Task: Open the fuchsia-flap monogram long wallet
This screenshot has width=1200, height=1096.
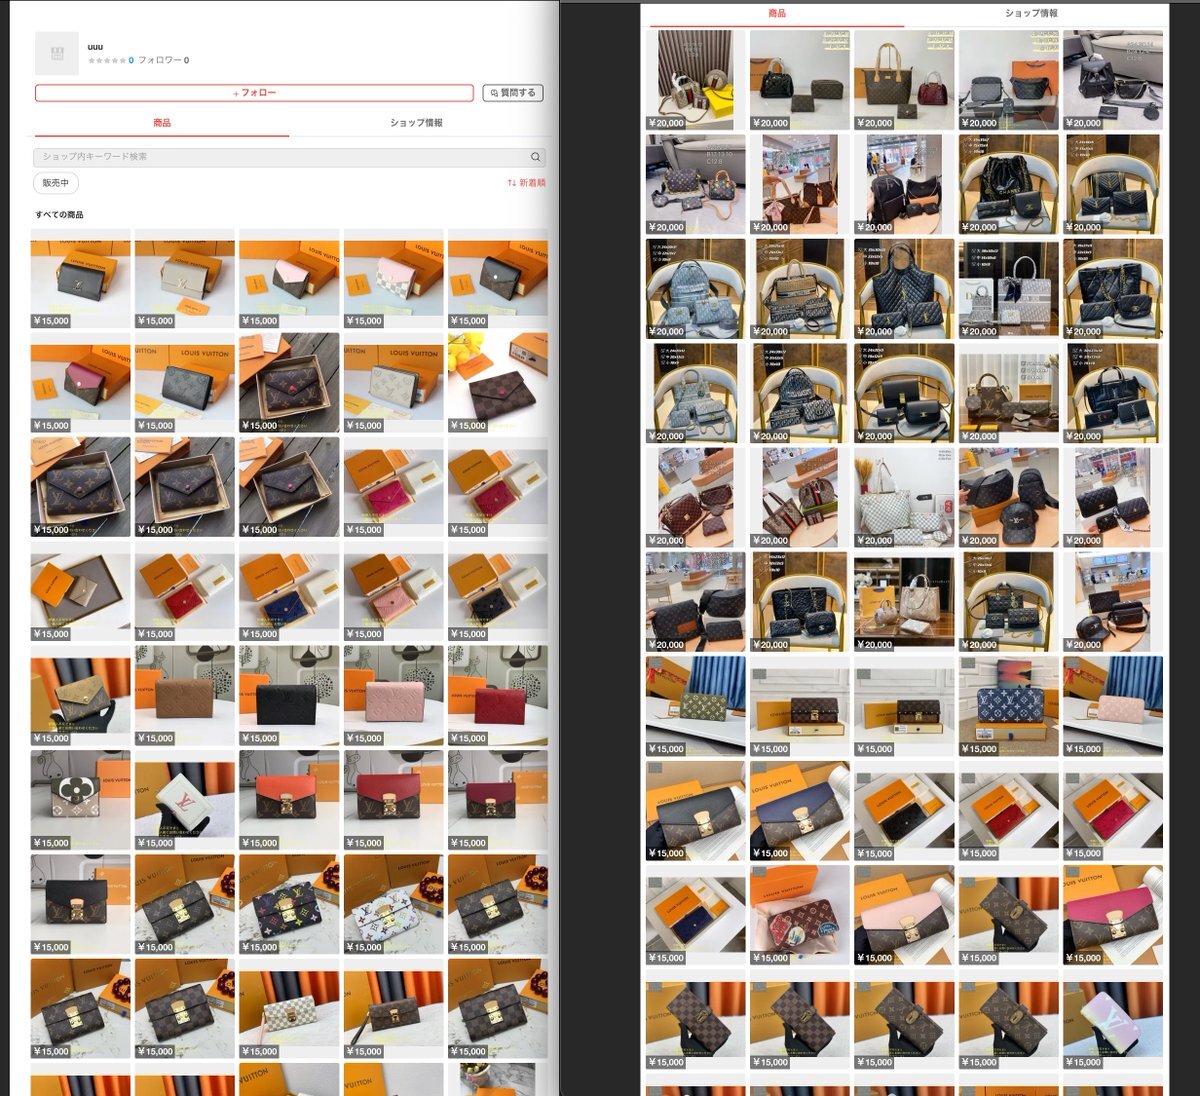Action: 1113,915
